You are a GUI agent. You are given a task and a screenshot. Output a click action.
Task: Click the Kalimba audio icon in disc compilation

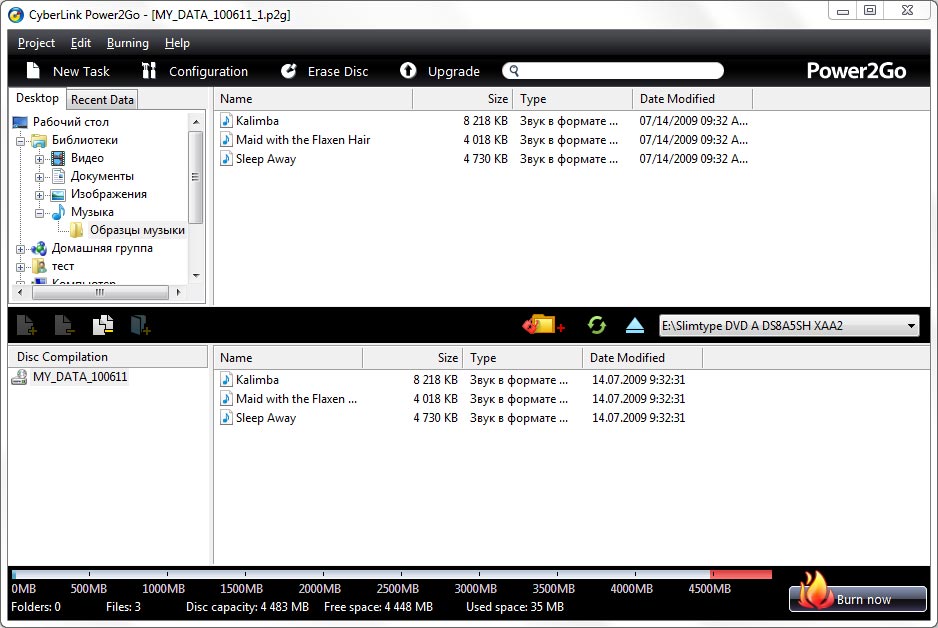[226, 379]
